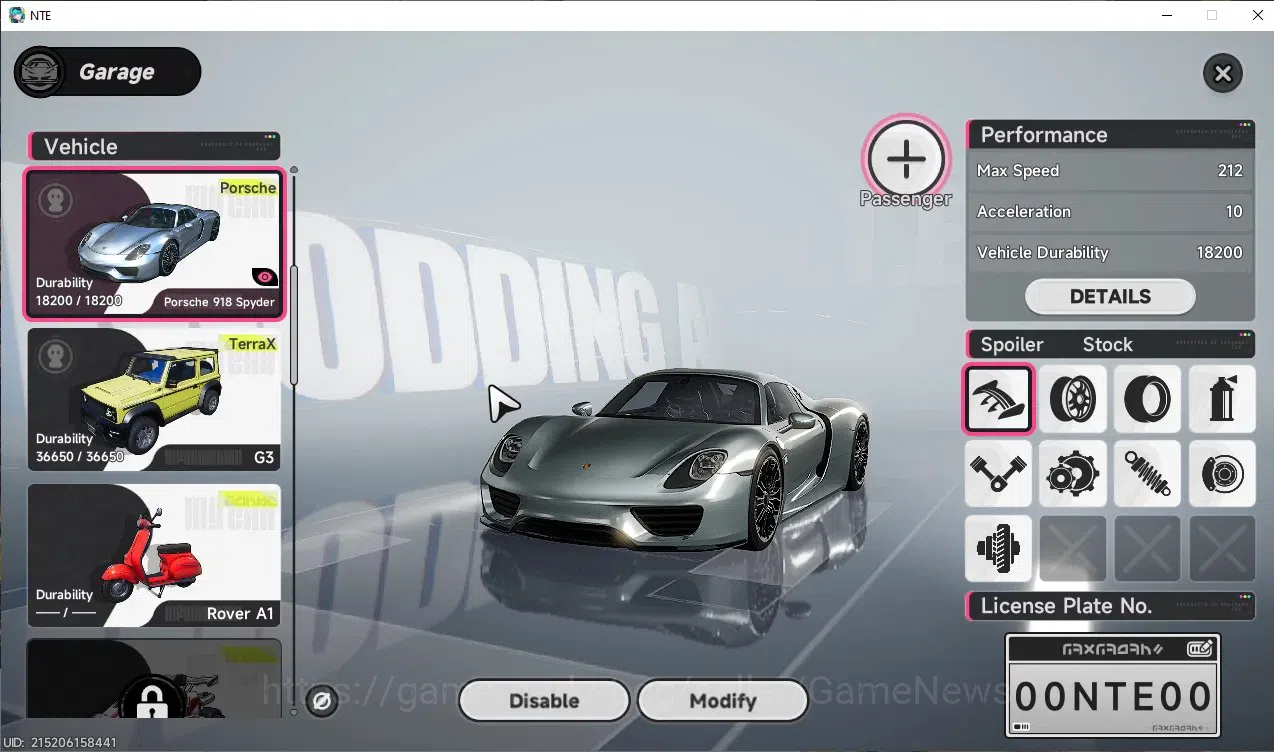Select the TerraX G3 vehicle card
The height and width of the screenshot is (752, 1274).
click(154, 400)
